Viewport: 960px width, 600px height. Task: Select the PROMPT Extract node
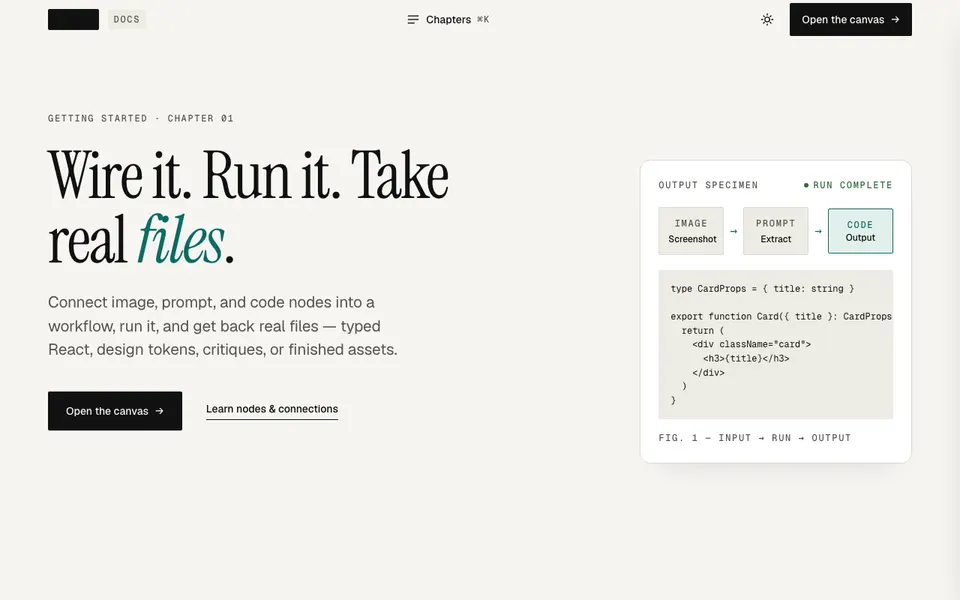pos(776,231)
